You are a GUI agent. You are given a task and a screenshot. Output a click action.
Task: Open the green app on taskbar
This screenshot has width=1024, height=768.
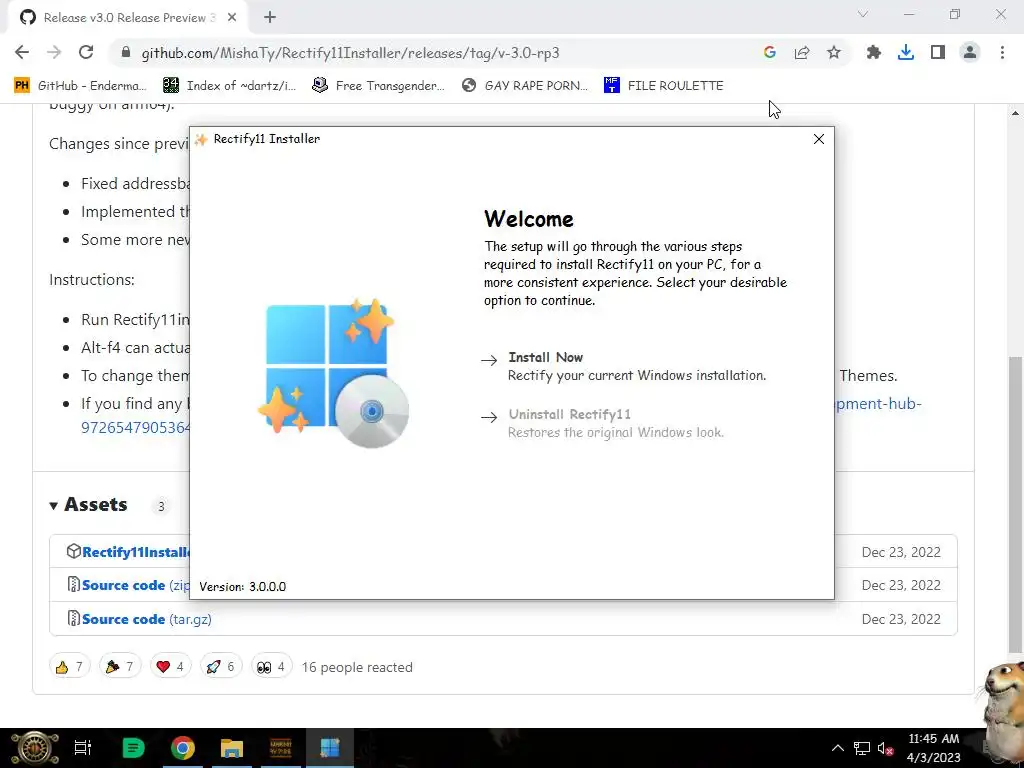pos(133,748)
